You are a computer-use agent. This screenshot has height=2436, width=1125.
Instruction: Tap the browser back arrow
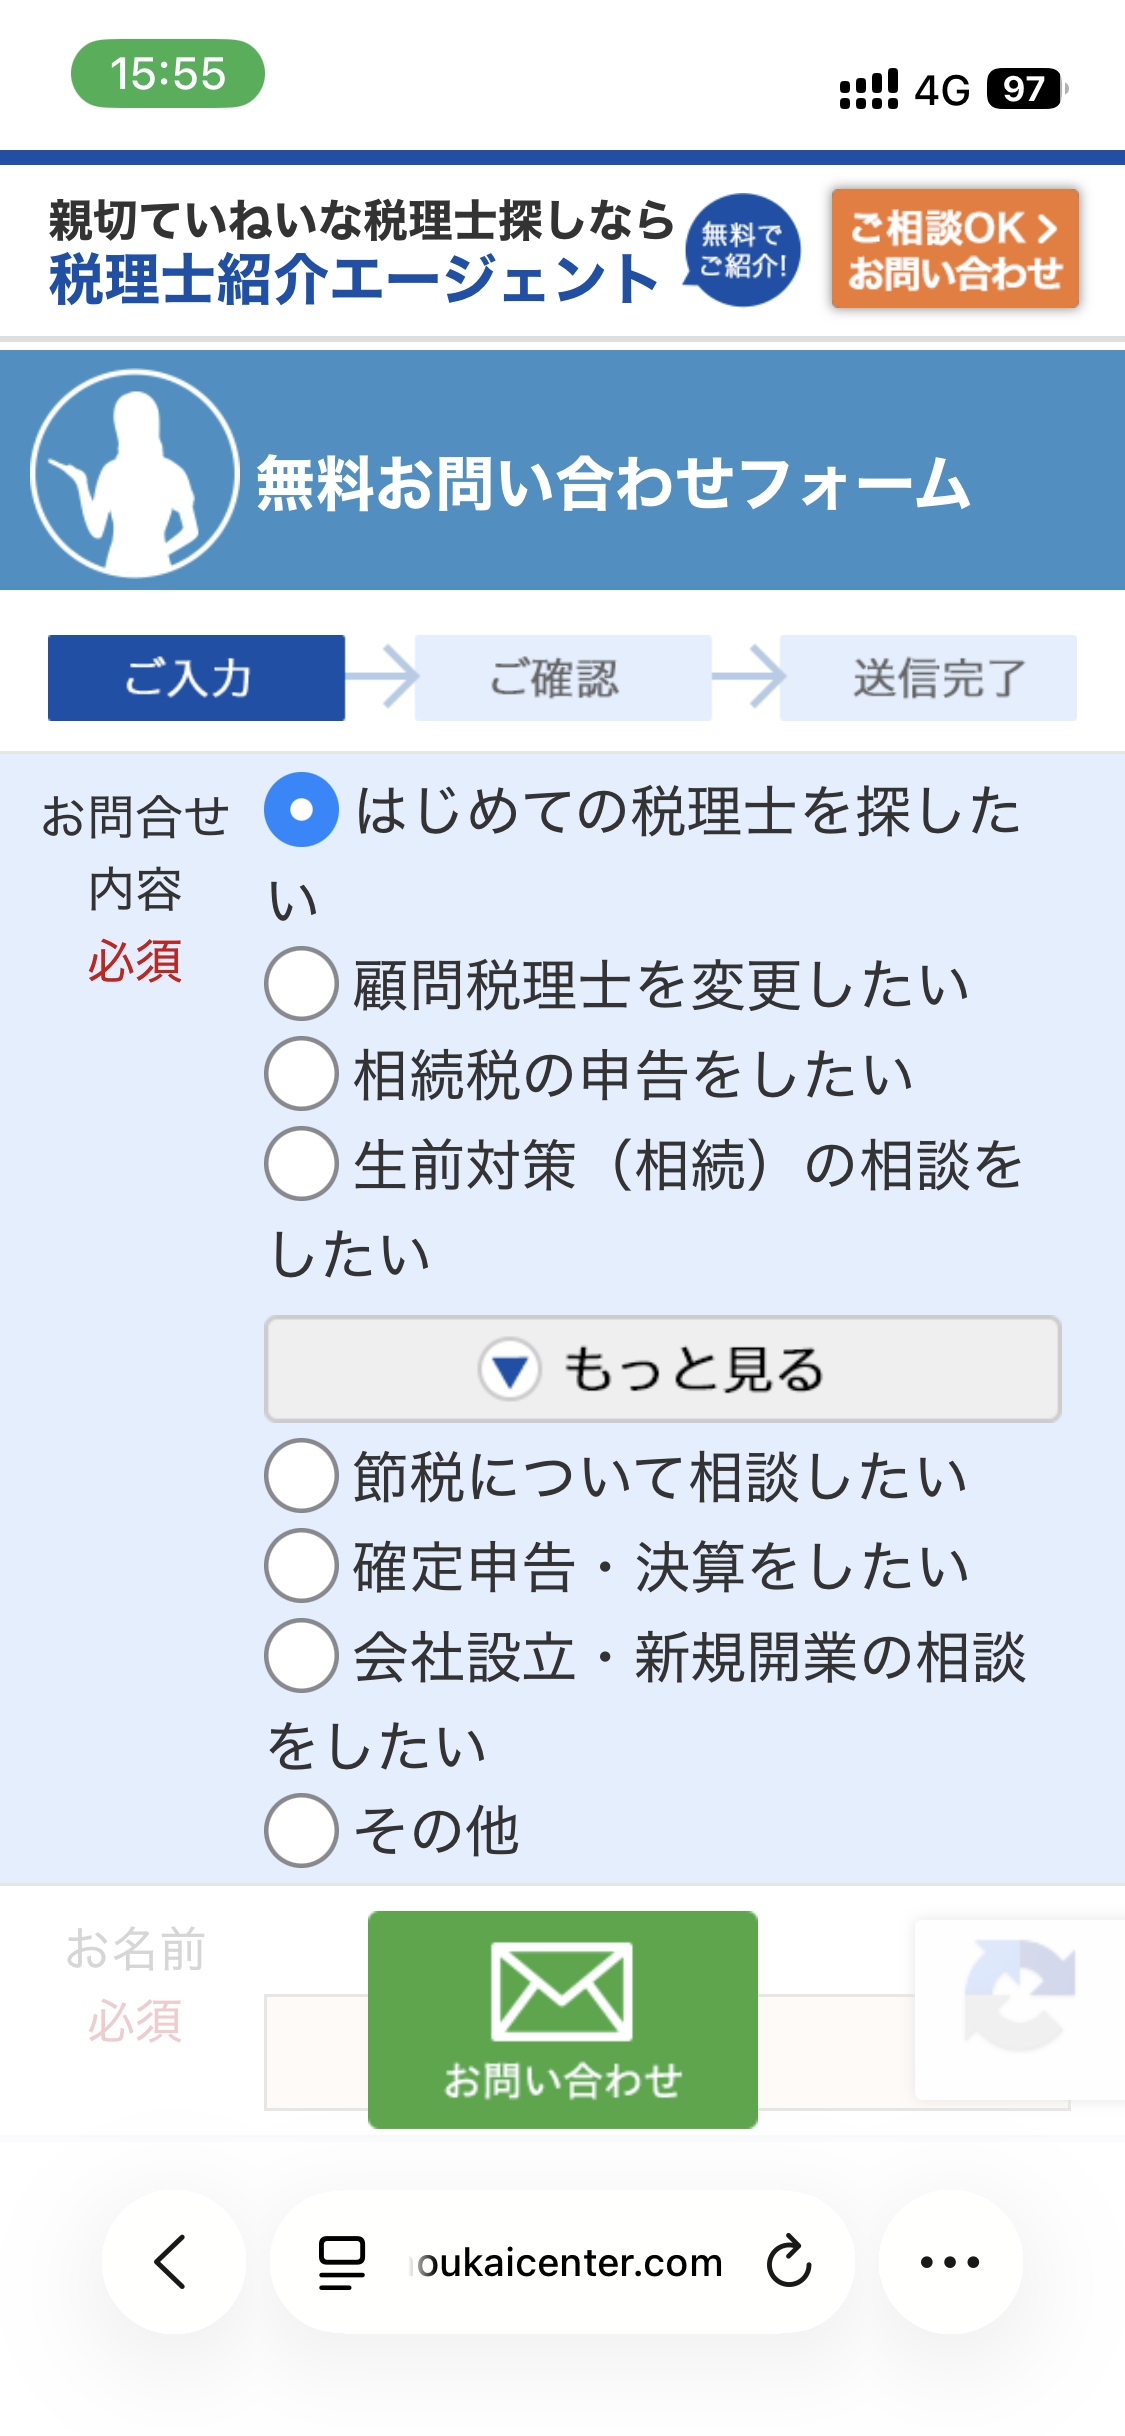click(x=172, y=2262)
